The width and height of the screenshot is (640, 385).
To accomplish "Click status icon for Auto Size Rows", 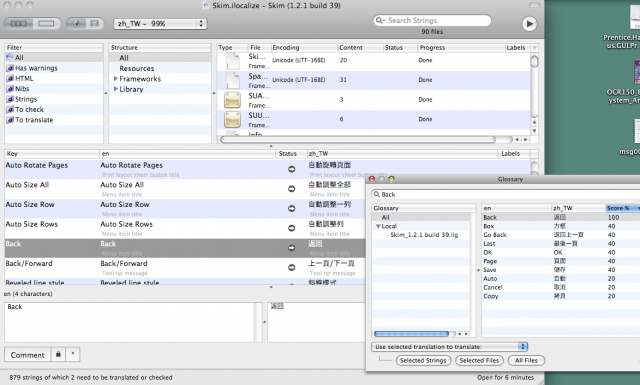I will tap(291, 228).
